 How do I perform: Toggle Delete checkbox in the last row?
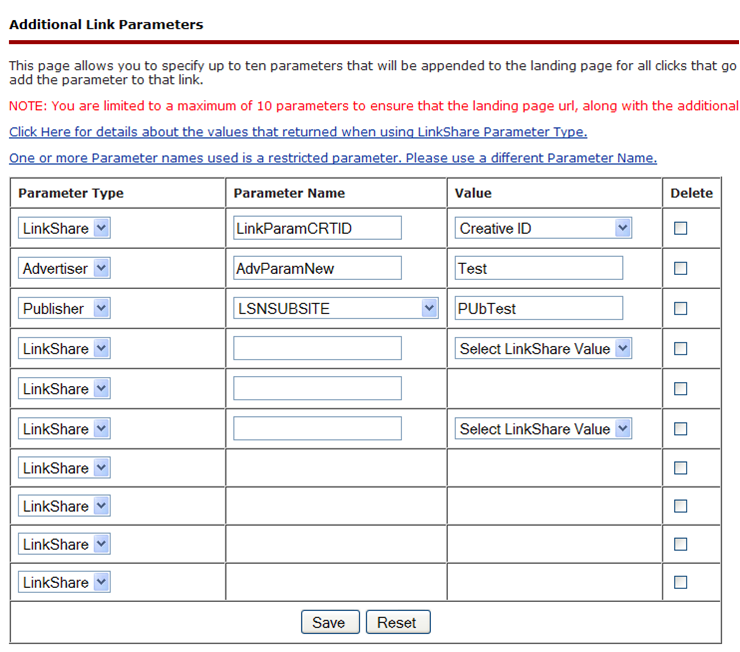[681, 582]
